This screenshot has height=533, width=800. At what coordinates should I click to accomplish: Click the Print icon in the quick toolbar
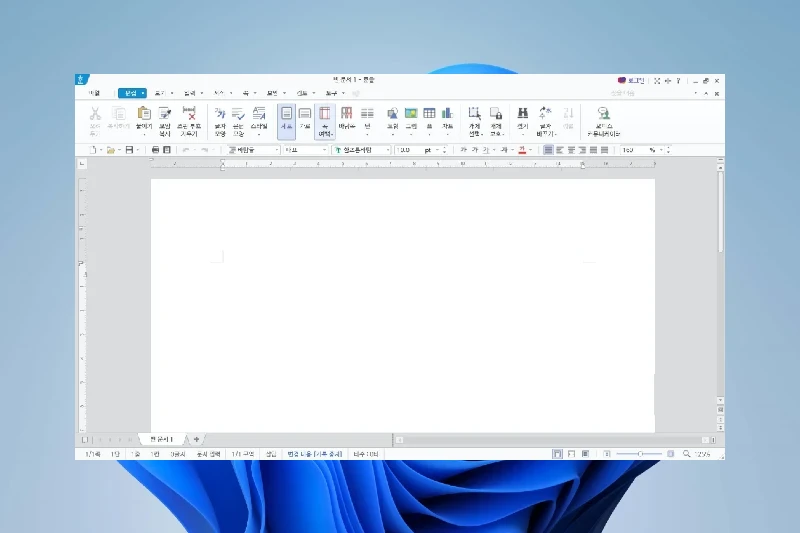(155, 150)
